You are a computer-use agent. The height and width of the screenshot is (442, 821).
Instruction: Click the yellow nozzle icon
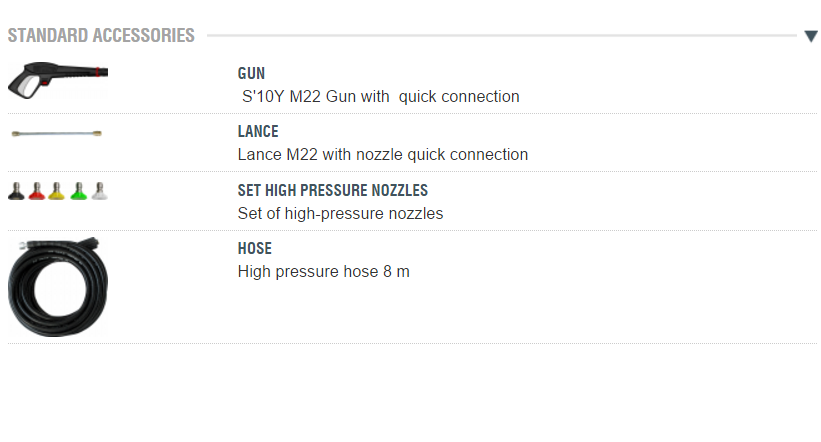(x=57, y=190)
